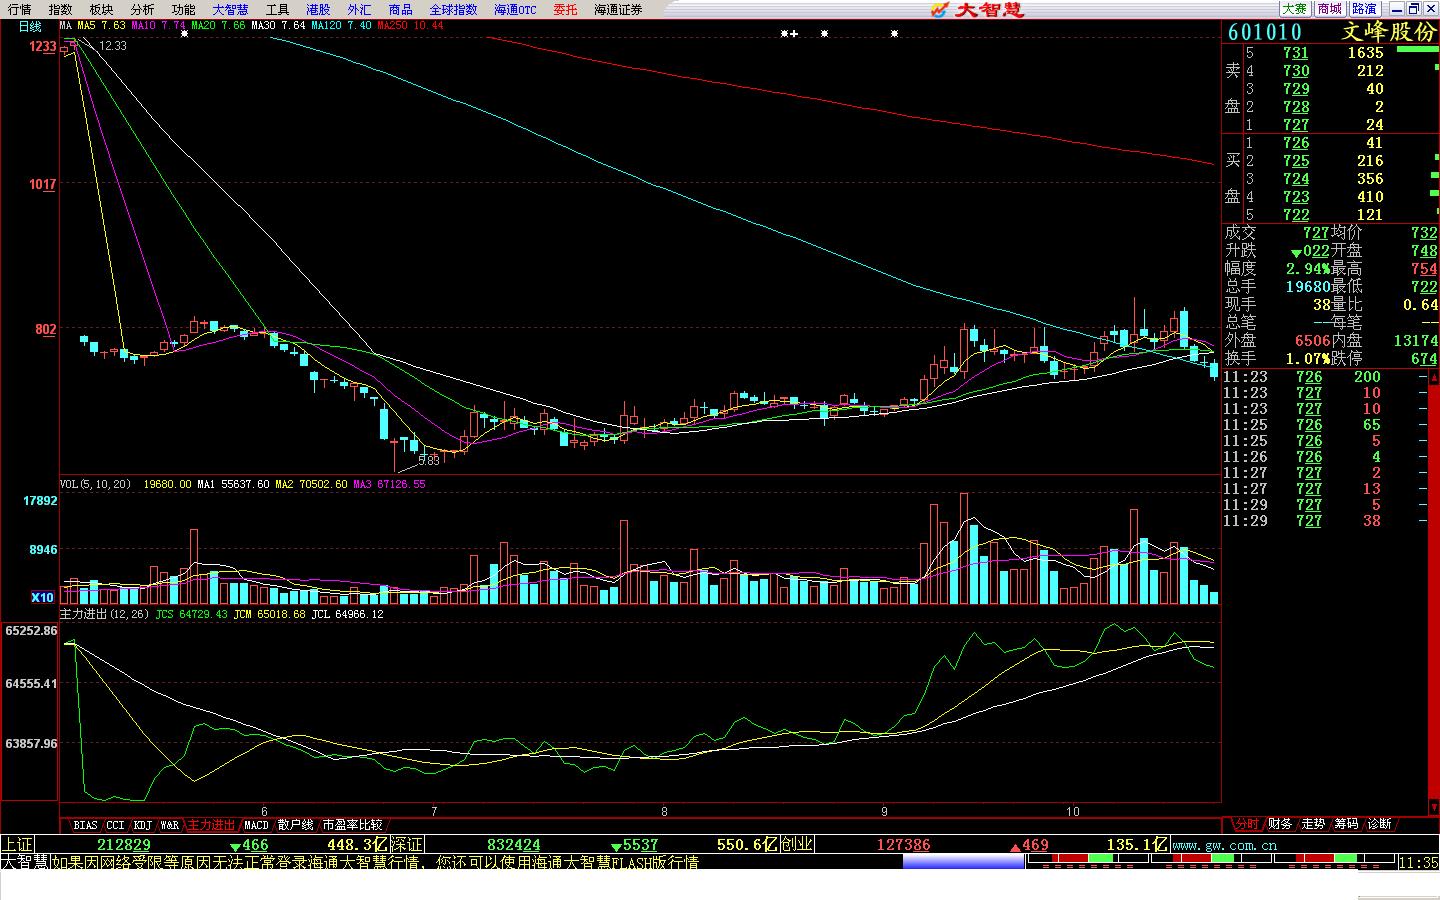Click buy-1 price 726
The height and width of the screenshot is (900, 1440).
[1295, 143]
